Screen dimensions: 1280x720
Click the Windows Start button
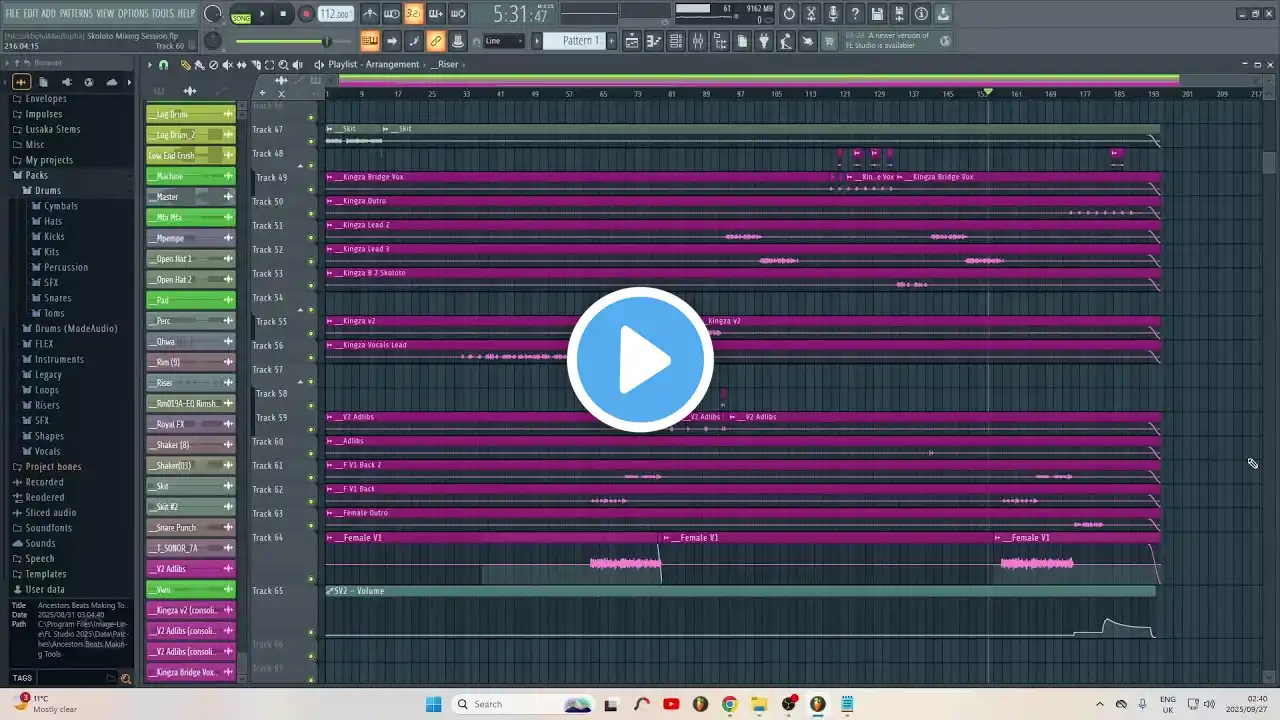433,704
